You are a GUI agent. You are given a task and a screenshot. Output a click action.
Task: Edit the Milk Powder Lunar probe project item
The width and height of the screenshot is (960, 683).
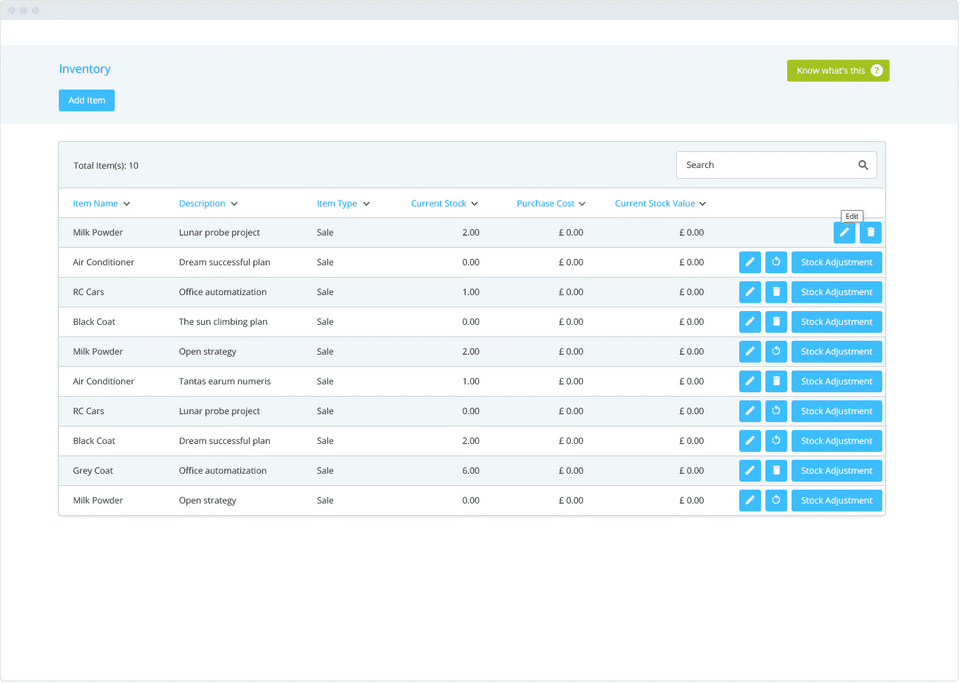click(x=844, y=233)
